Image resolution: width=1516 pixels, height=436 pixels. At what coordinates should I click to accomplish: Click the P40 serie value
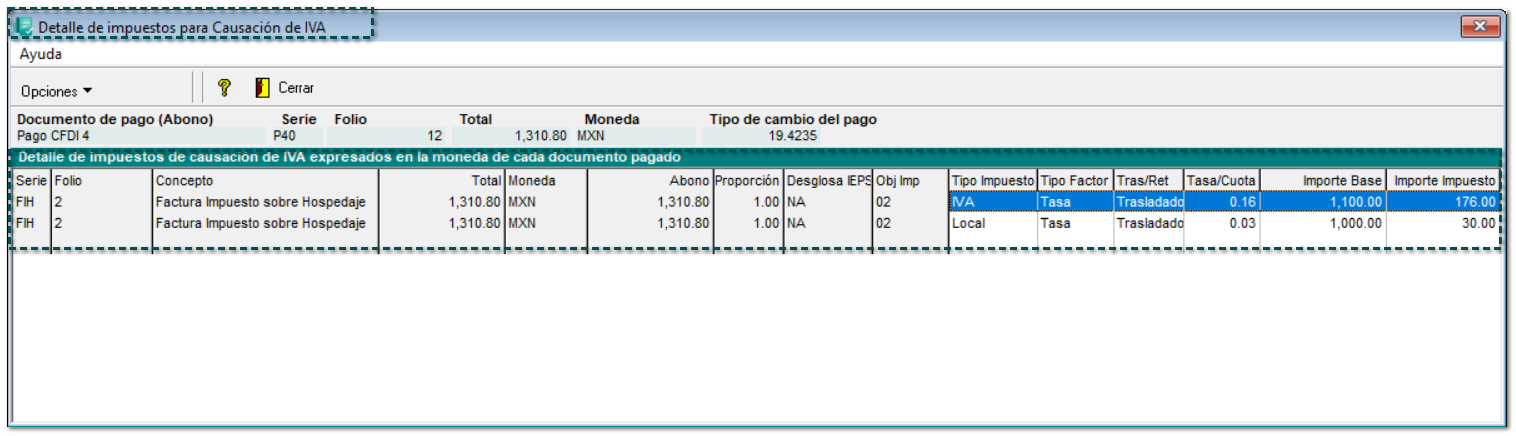284,136
